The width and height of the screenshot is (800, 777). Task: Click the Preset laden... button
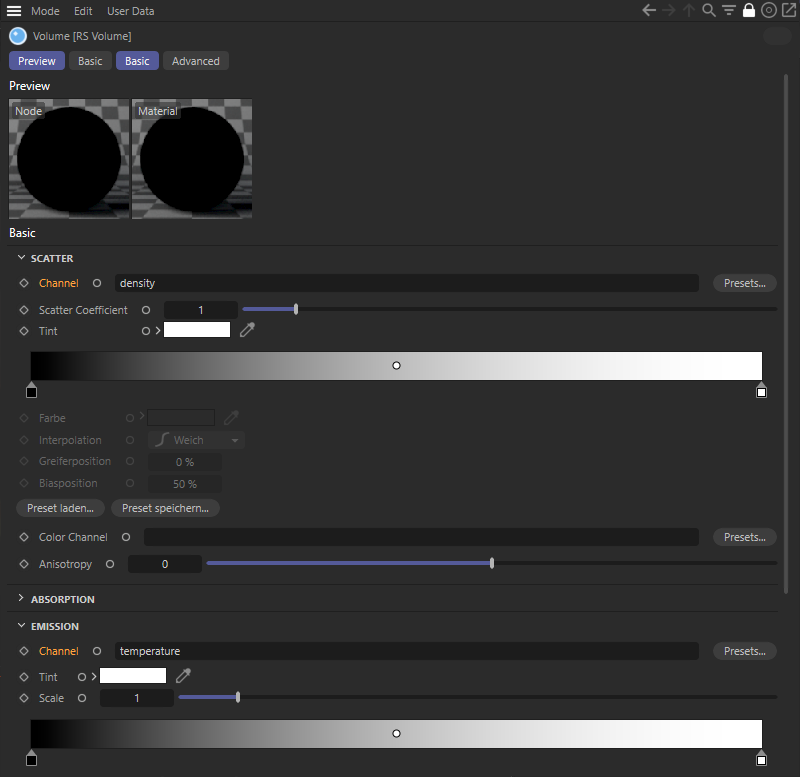click(60, 508)
